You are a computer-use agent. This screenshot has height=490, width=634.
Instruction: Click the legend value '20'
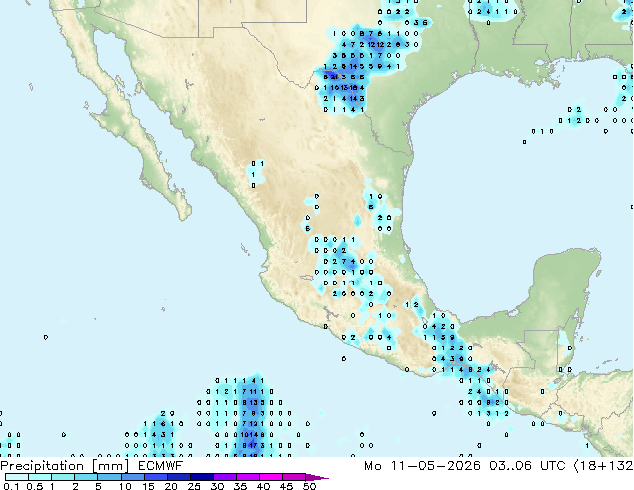171,486
